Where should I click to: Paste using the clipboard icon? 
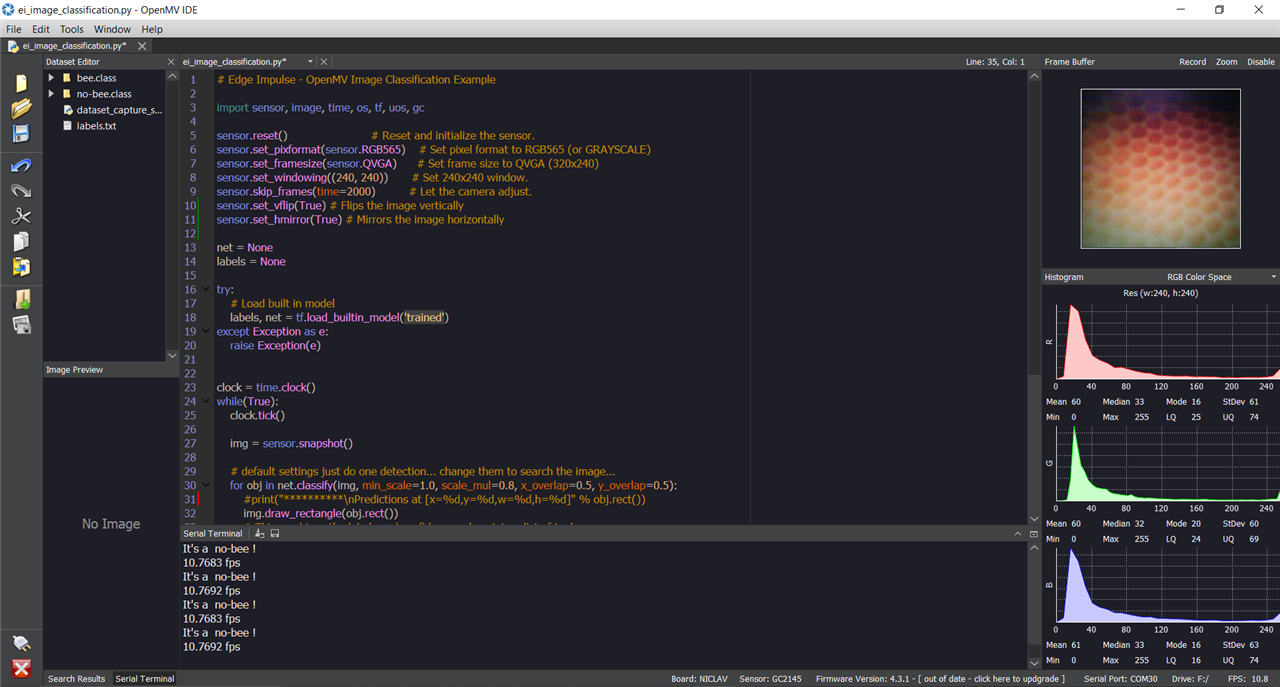[21, 267]
